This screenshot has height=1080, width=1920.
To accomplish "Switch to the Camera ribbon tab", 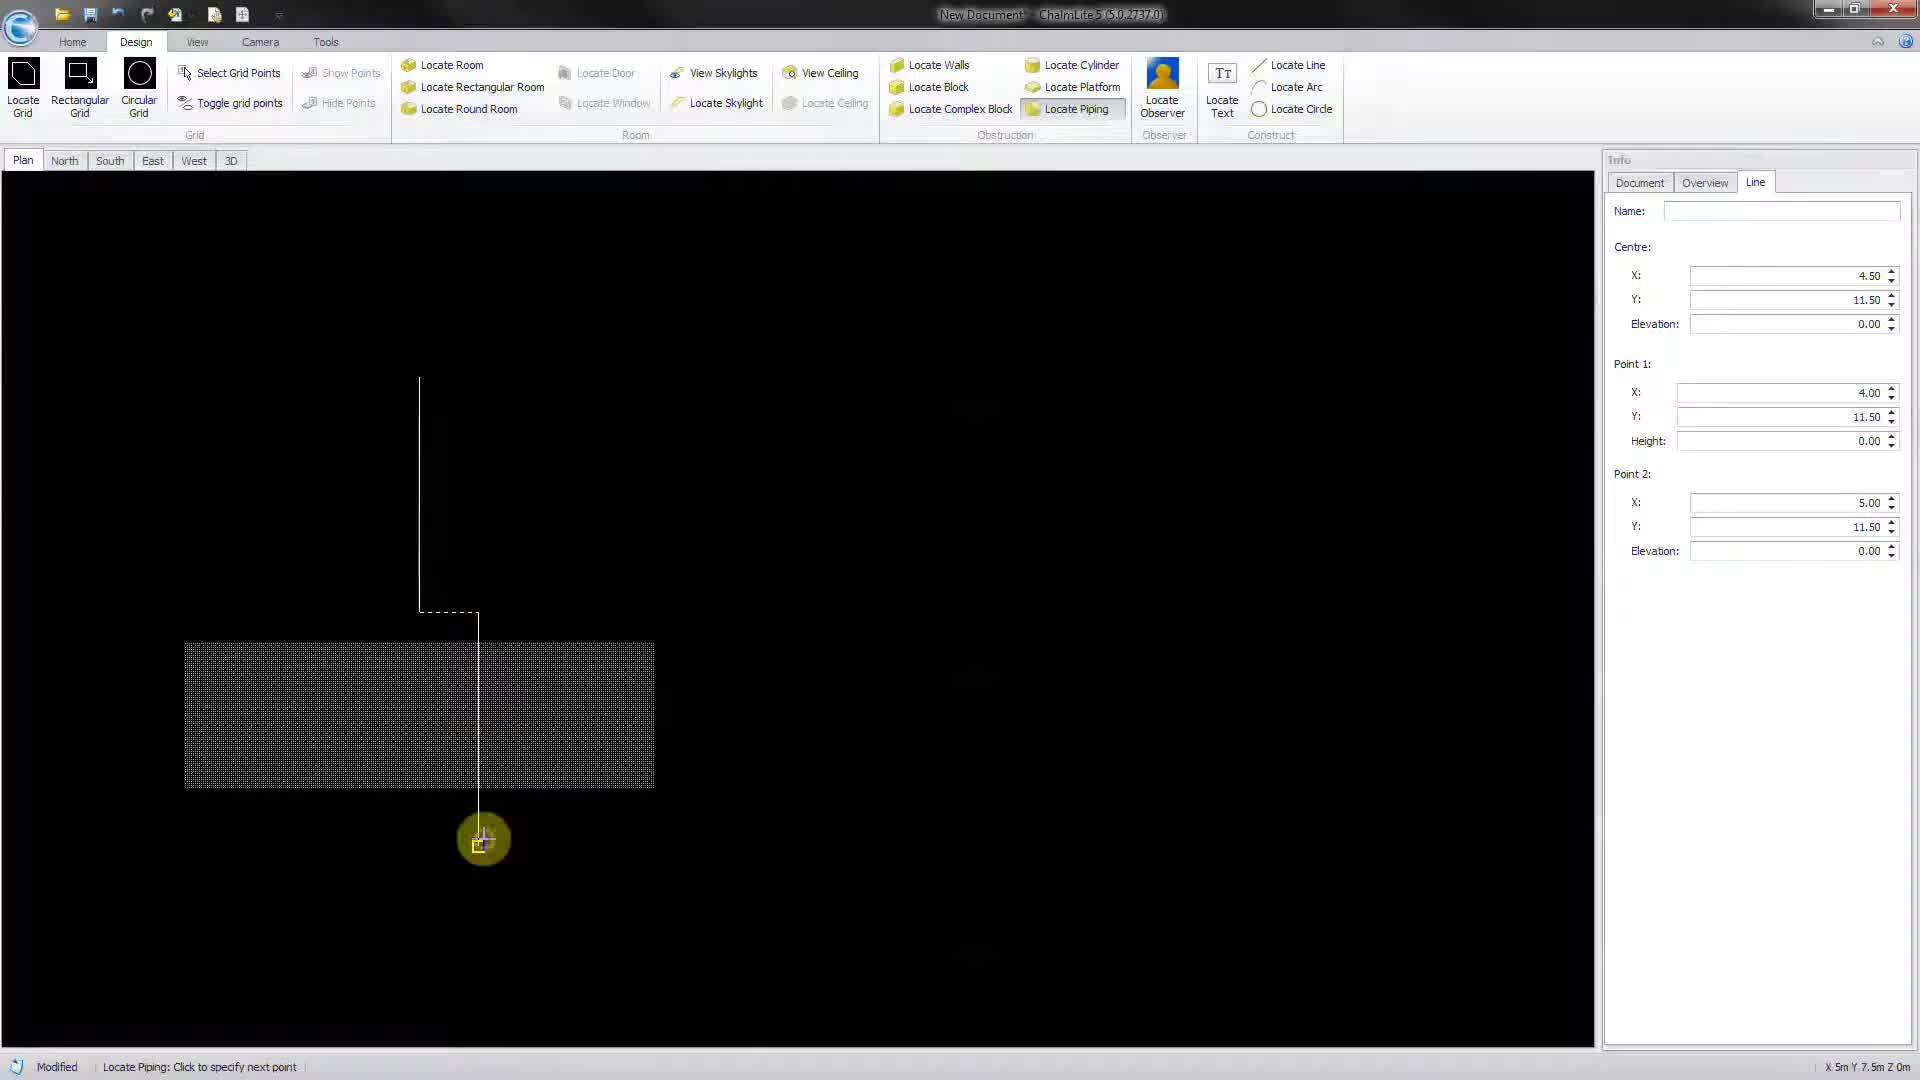I will tap(260, 42).
